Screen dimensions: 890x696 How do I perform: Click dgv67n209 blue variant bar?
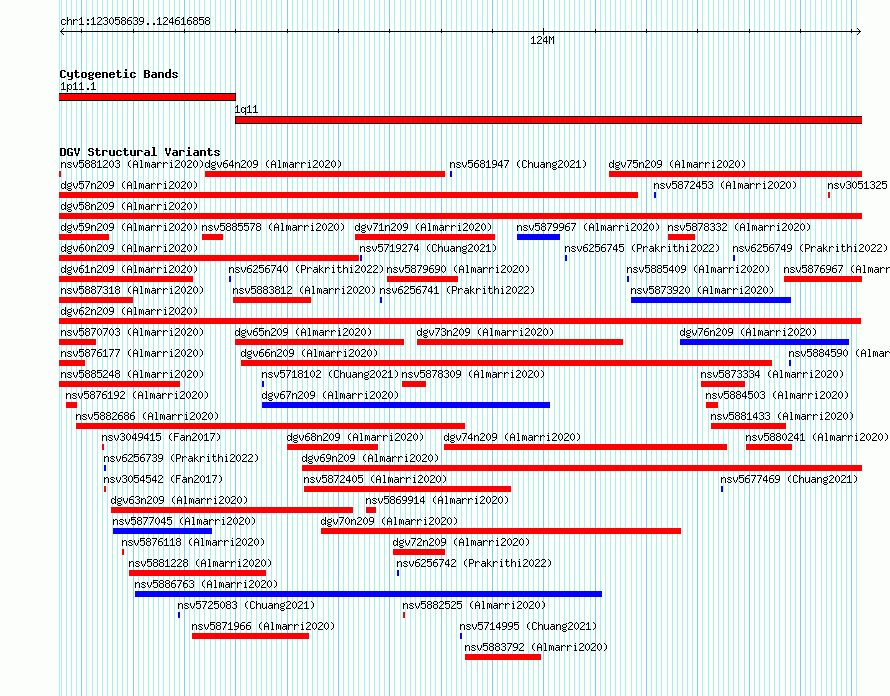point(406,405)
